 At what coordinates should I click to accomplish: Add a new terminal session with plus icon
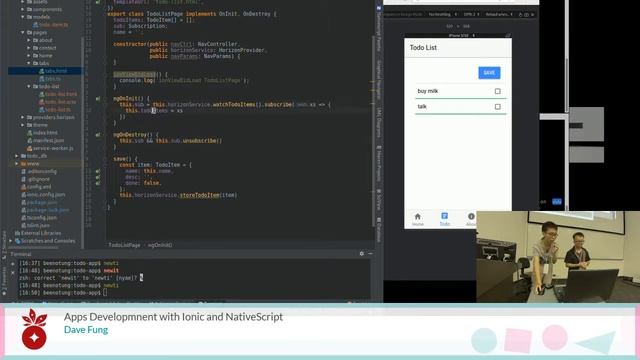13,264
